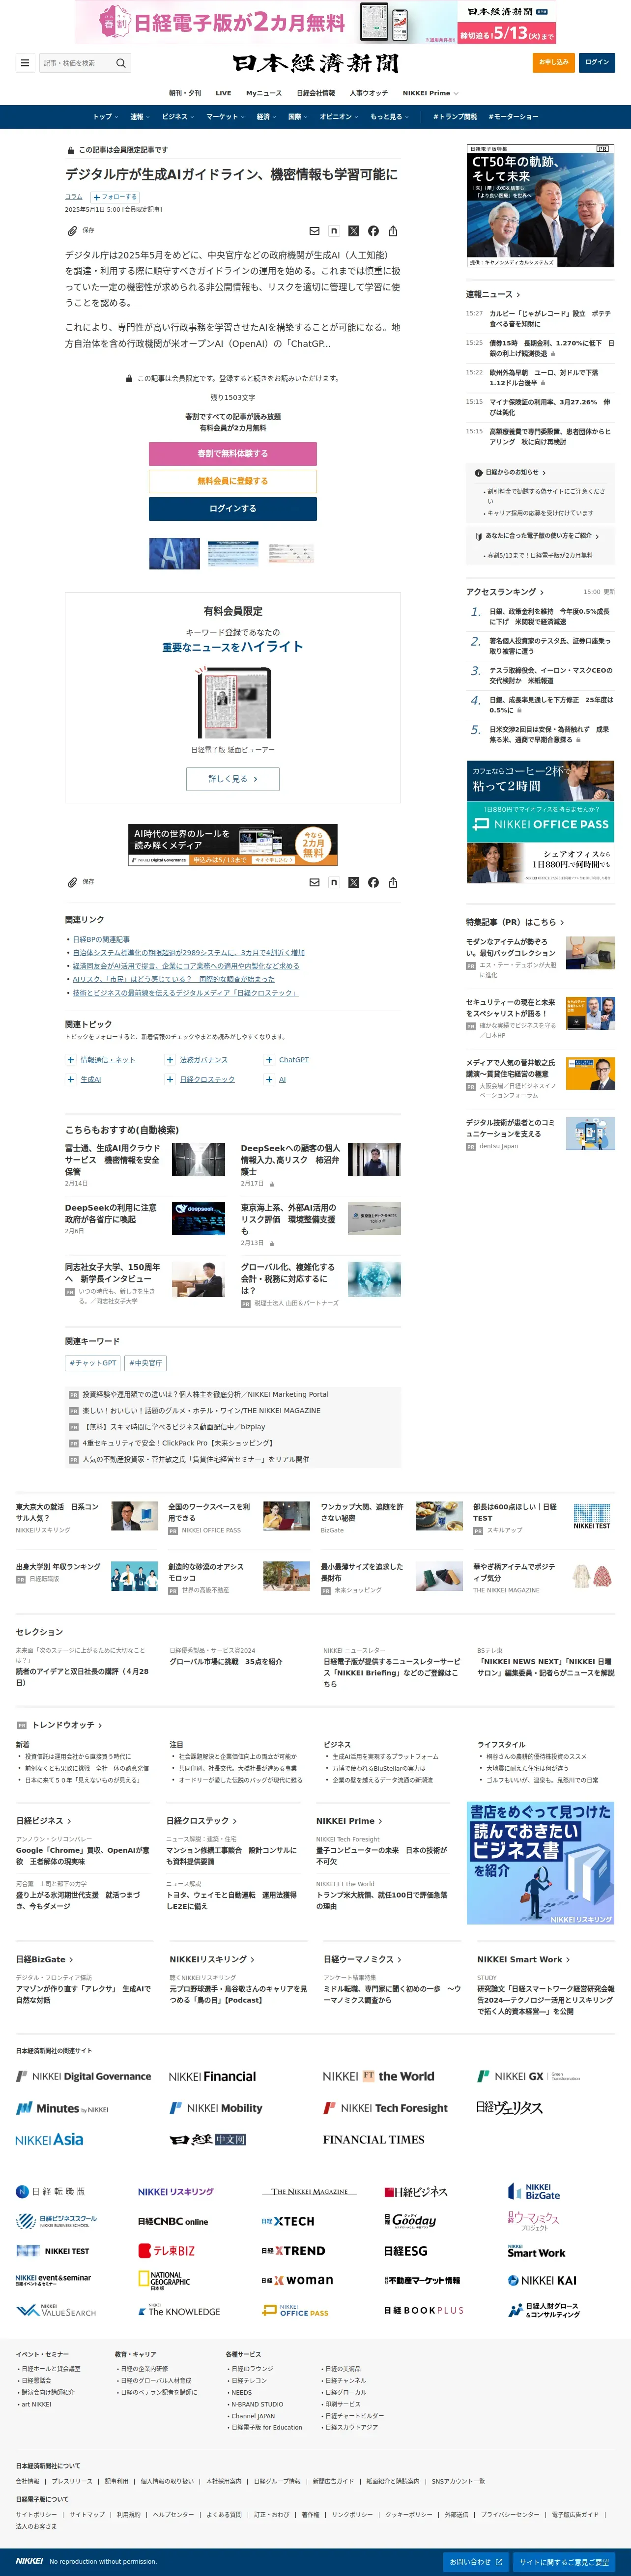Follow the AI topic with its plus button
Screen dimensions: 631x2576
pyautogui.click(x=269, y=1080)
